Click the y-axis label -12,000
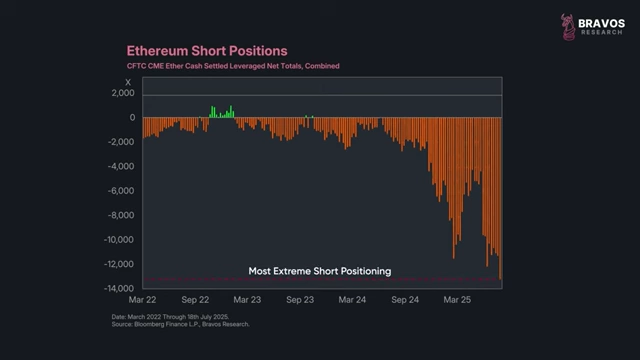 point(119,264)
